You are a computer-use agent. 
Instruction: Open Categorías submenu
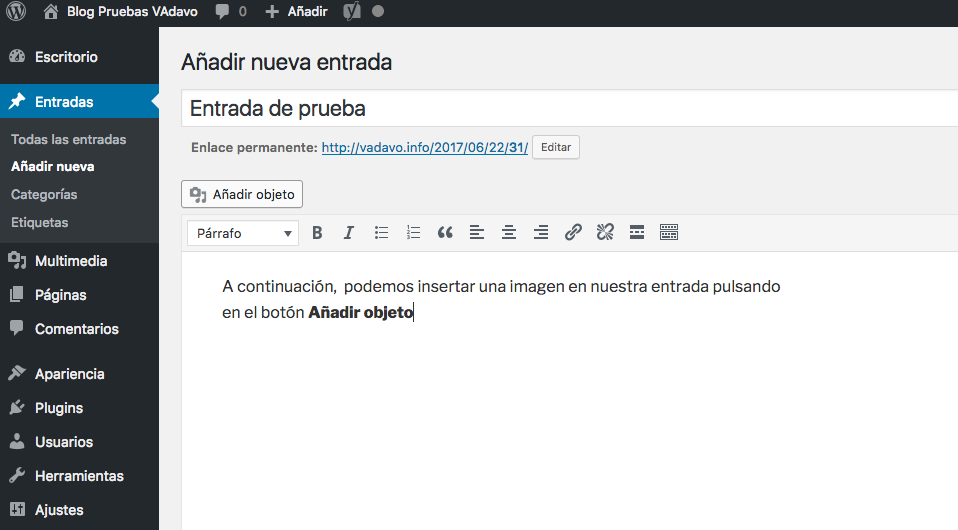44,194
